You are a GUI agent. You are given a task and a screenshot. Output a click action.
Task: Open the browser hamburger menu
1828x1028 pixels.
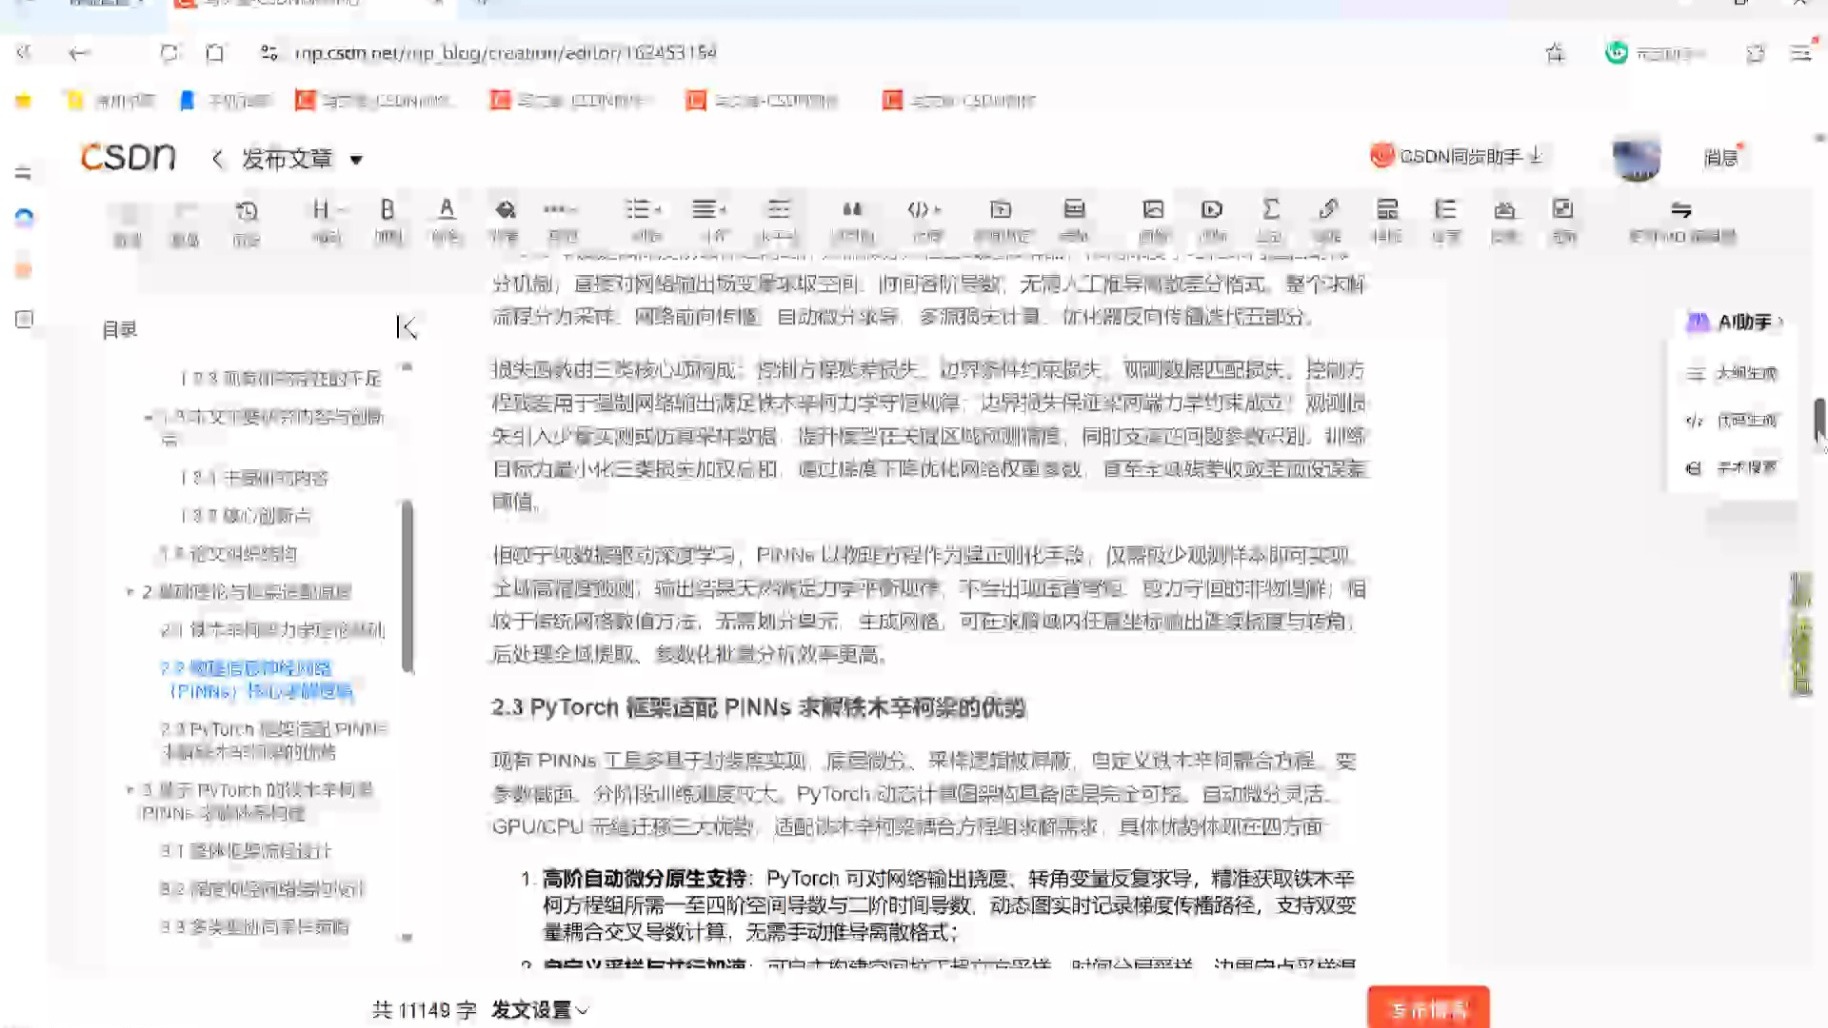1801,53
